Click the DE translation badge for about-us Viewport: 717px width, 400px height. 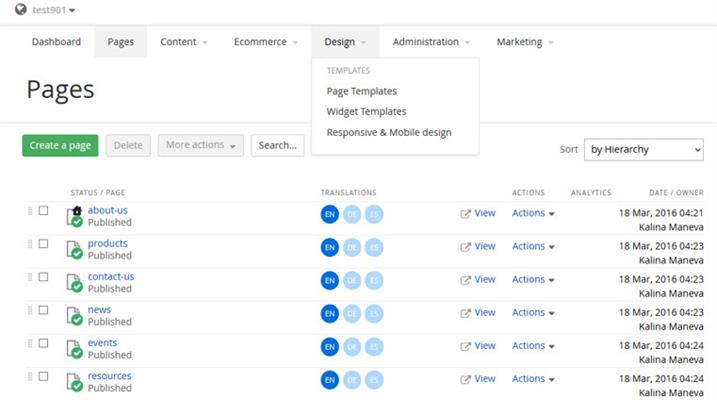(352, 214)
